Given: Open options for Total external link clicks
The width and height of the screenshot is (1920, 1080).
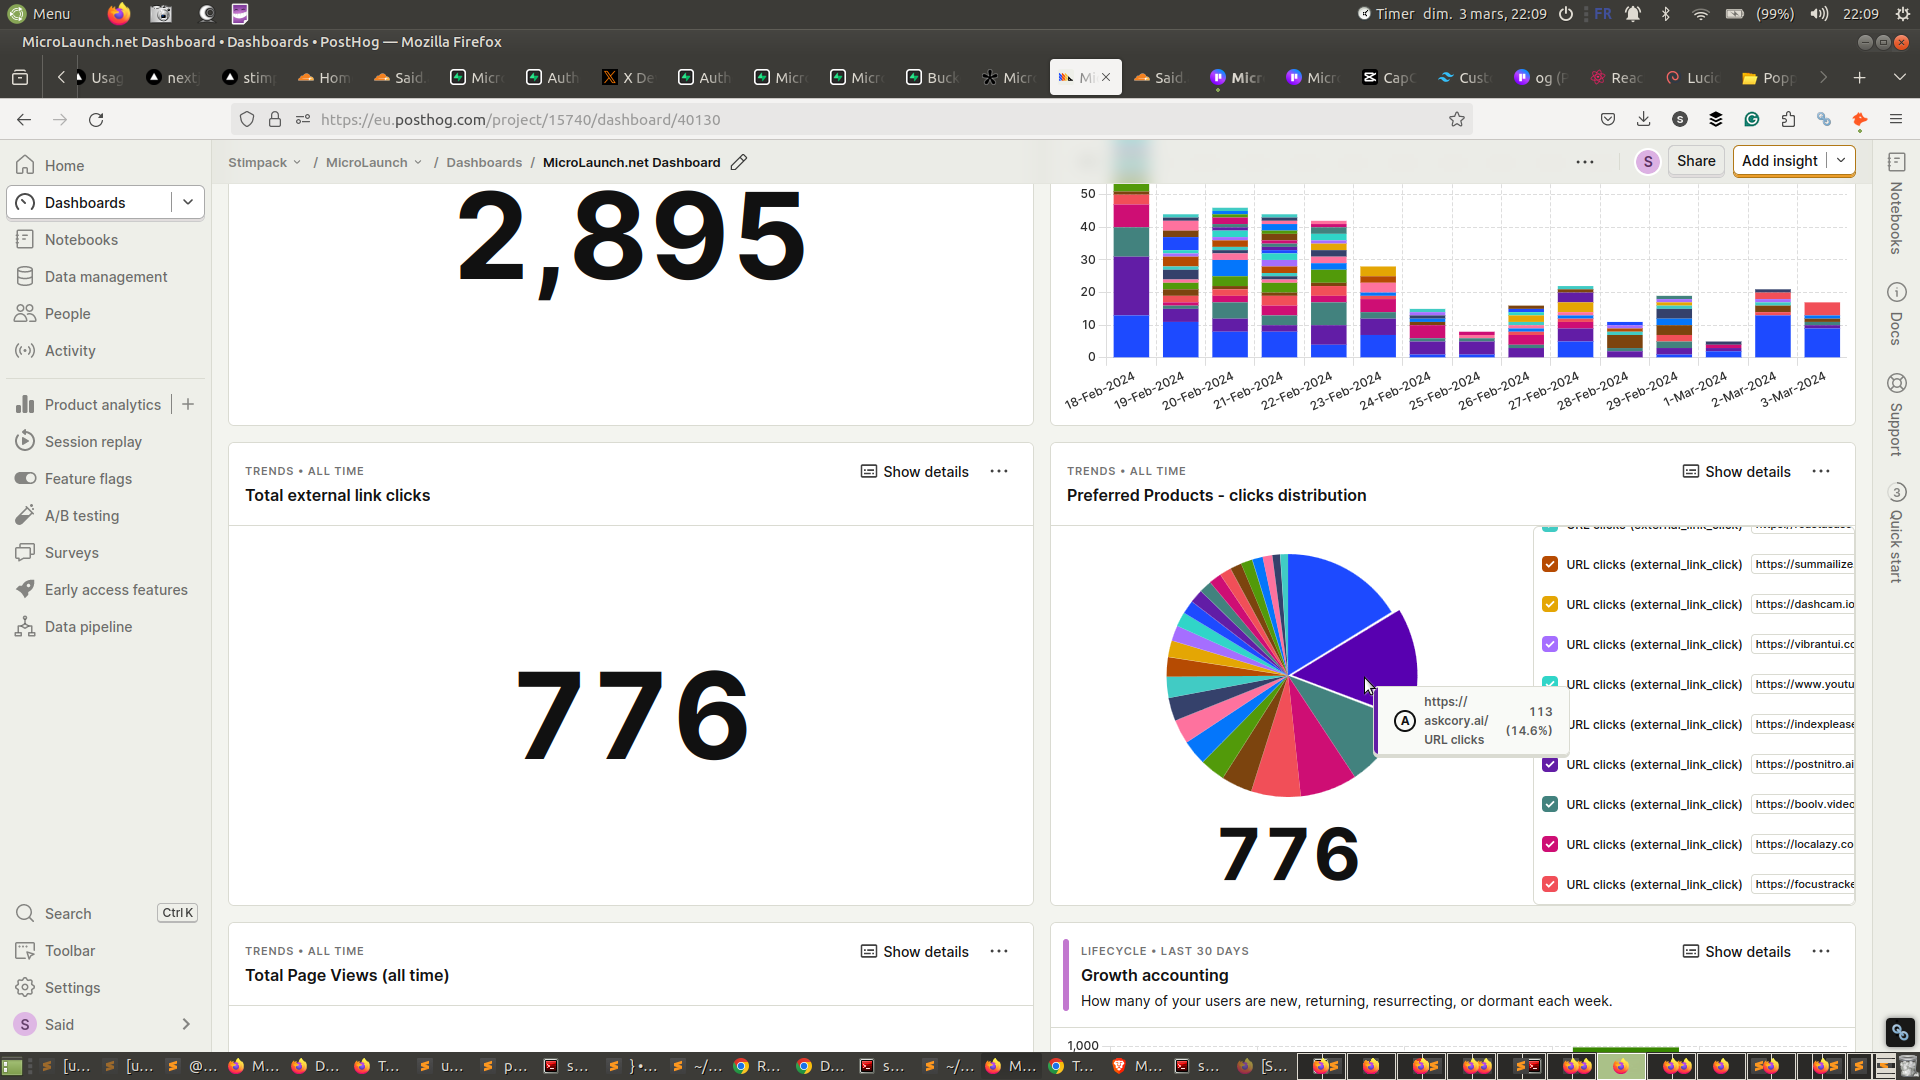Looking at the screenshot, I should pos(999,471).
